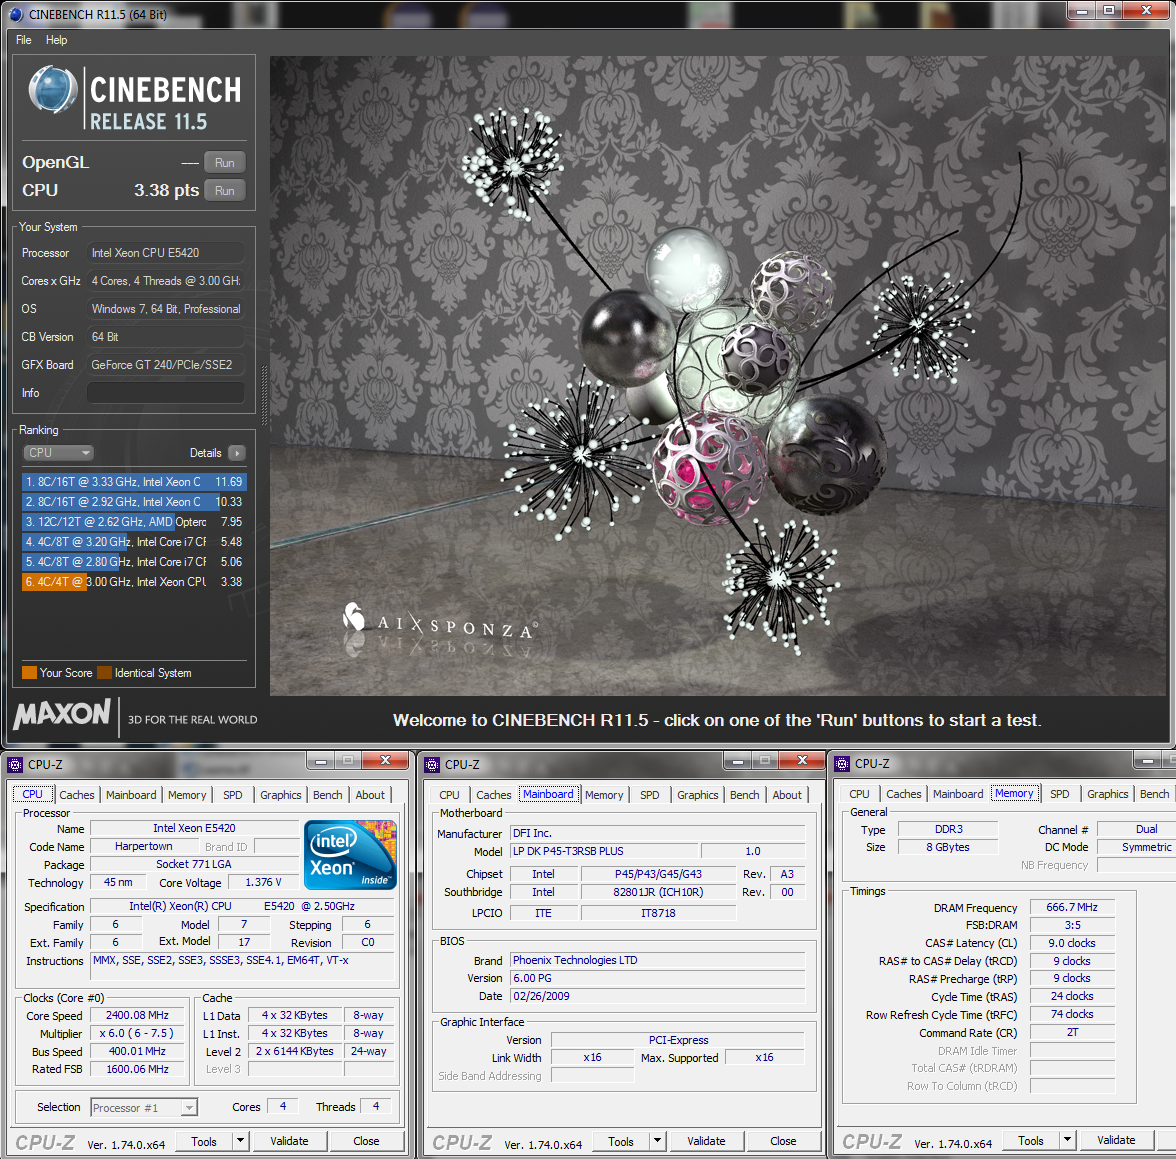Click DRAM Frequency 666.7 MHz value

1072,908
